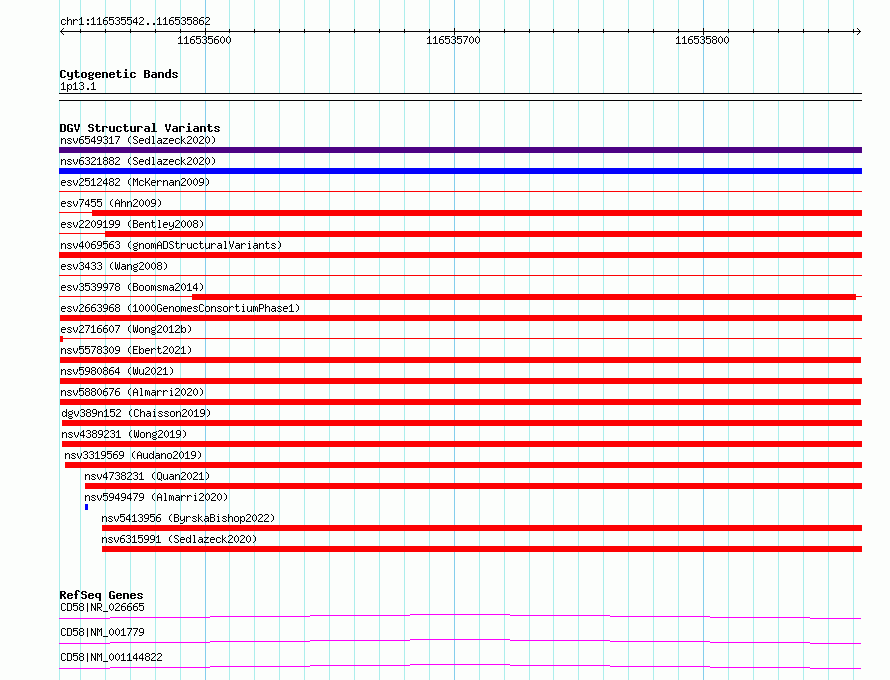Image resolution: width=890 pixels, height=680 pixels.
Task: Select the dark purple nsv6549317 variant bar
Action: pyautogui.click(x=460, y=150)
